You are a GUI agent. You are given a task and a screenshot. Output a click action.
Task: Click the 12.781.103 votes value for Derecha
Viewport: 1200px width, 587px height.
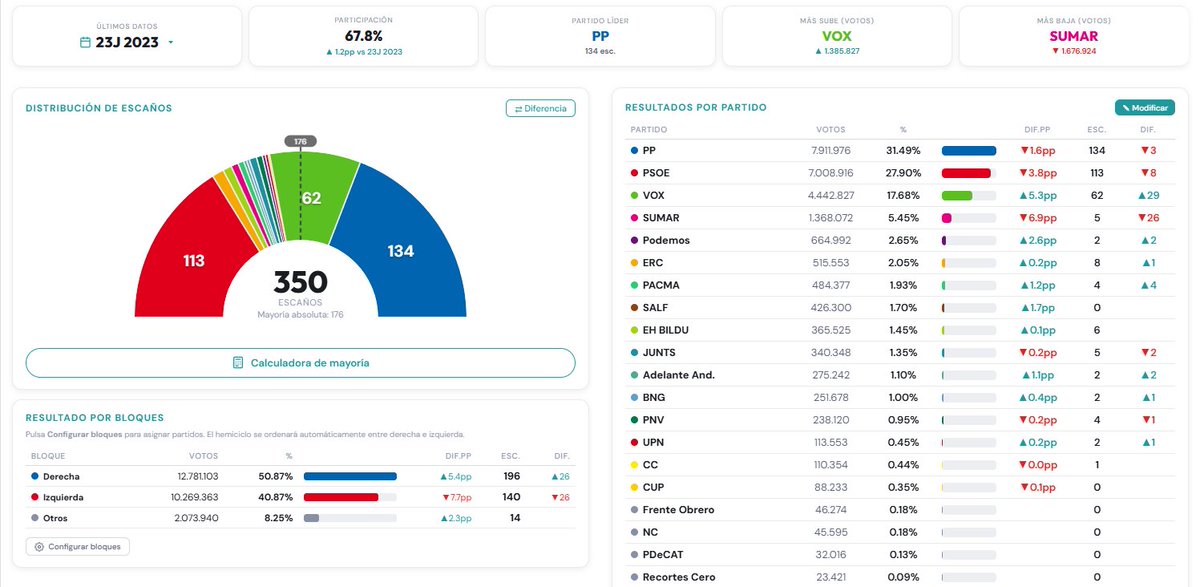point(196,476)
